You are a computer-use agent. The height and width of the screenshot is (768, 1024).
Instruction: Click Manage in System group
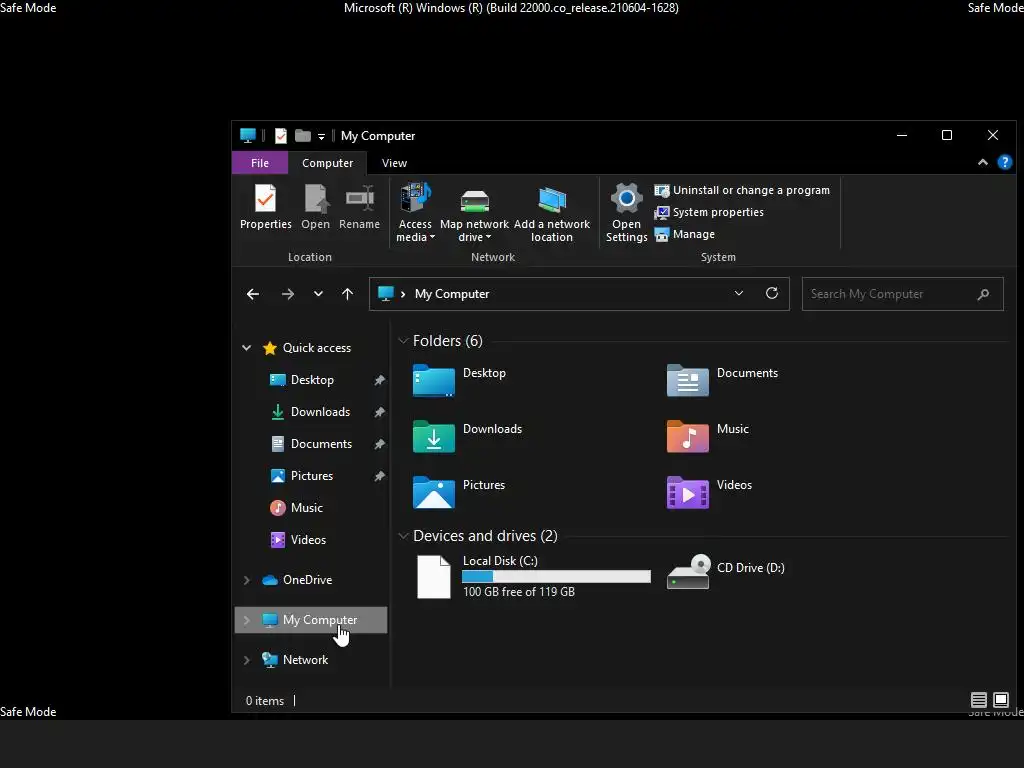[684, 234]
